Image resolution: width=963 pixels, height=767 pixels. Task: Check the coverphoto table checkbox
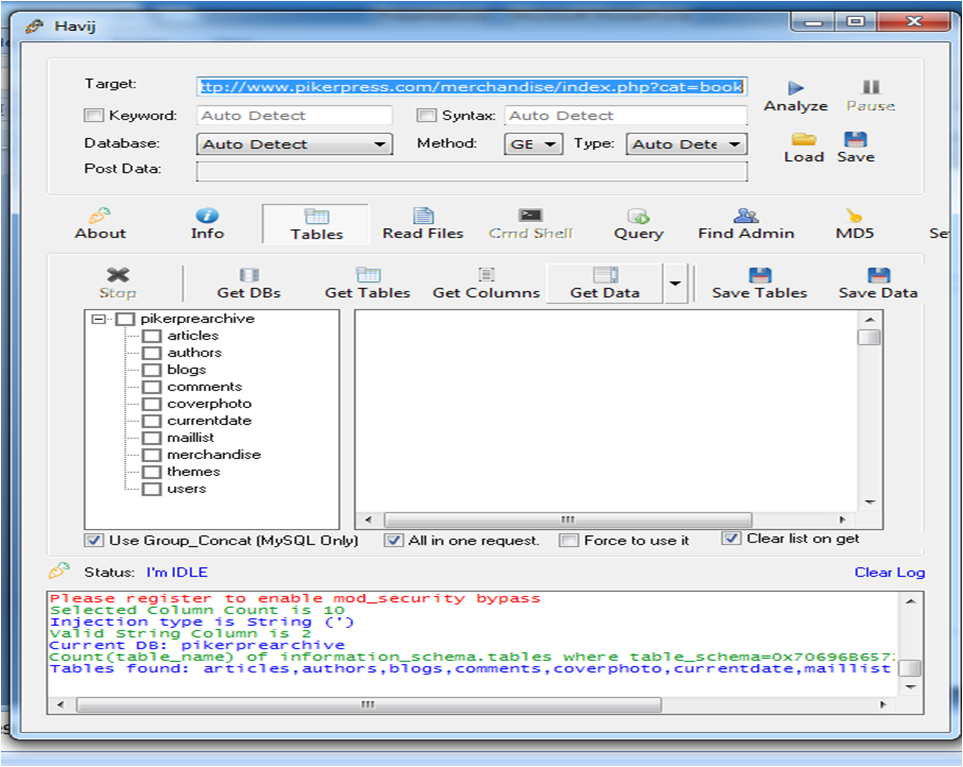tap(151, 404)
